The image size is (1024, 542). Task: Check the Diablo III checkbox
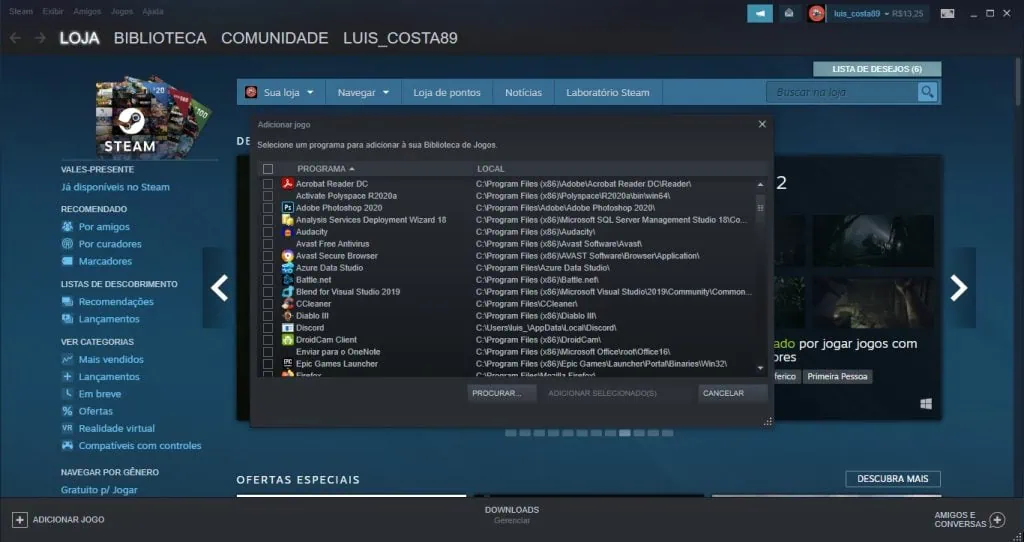coord(268,315)
